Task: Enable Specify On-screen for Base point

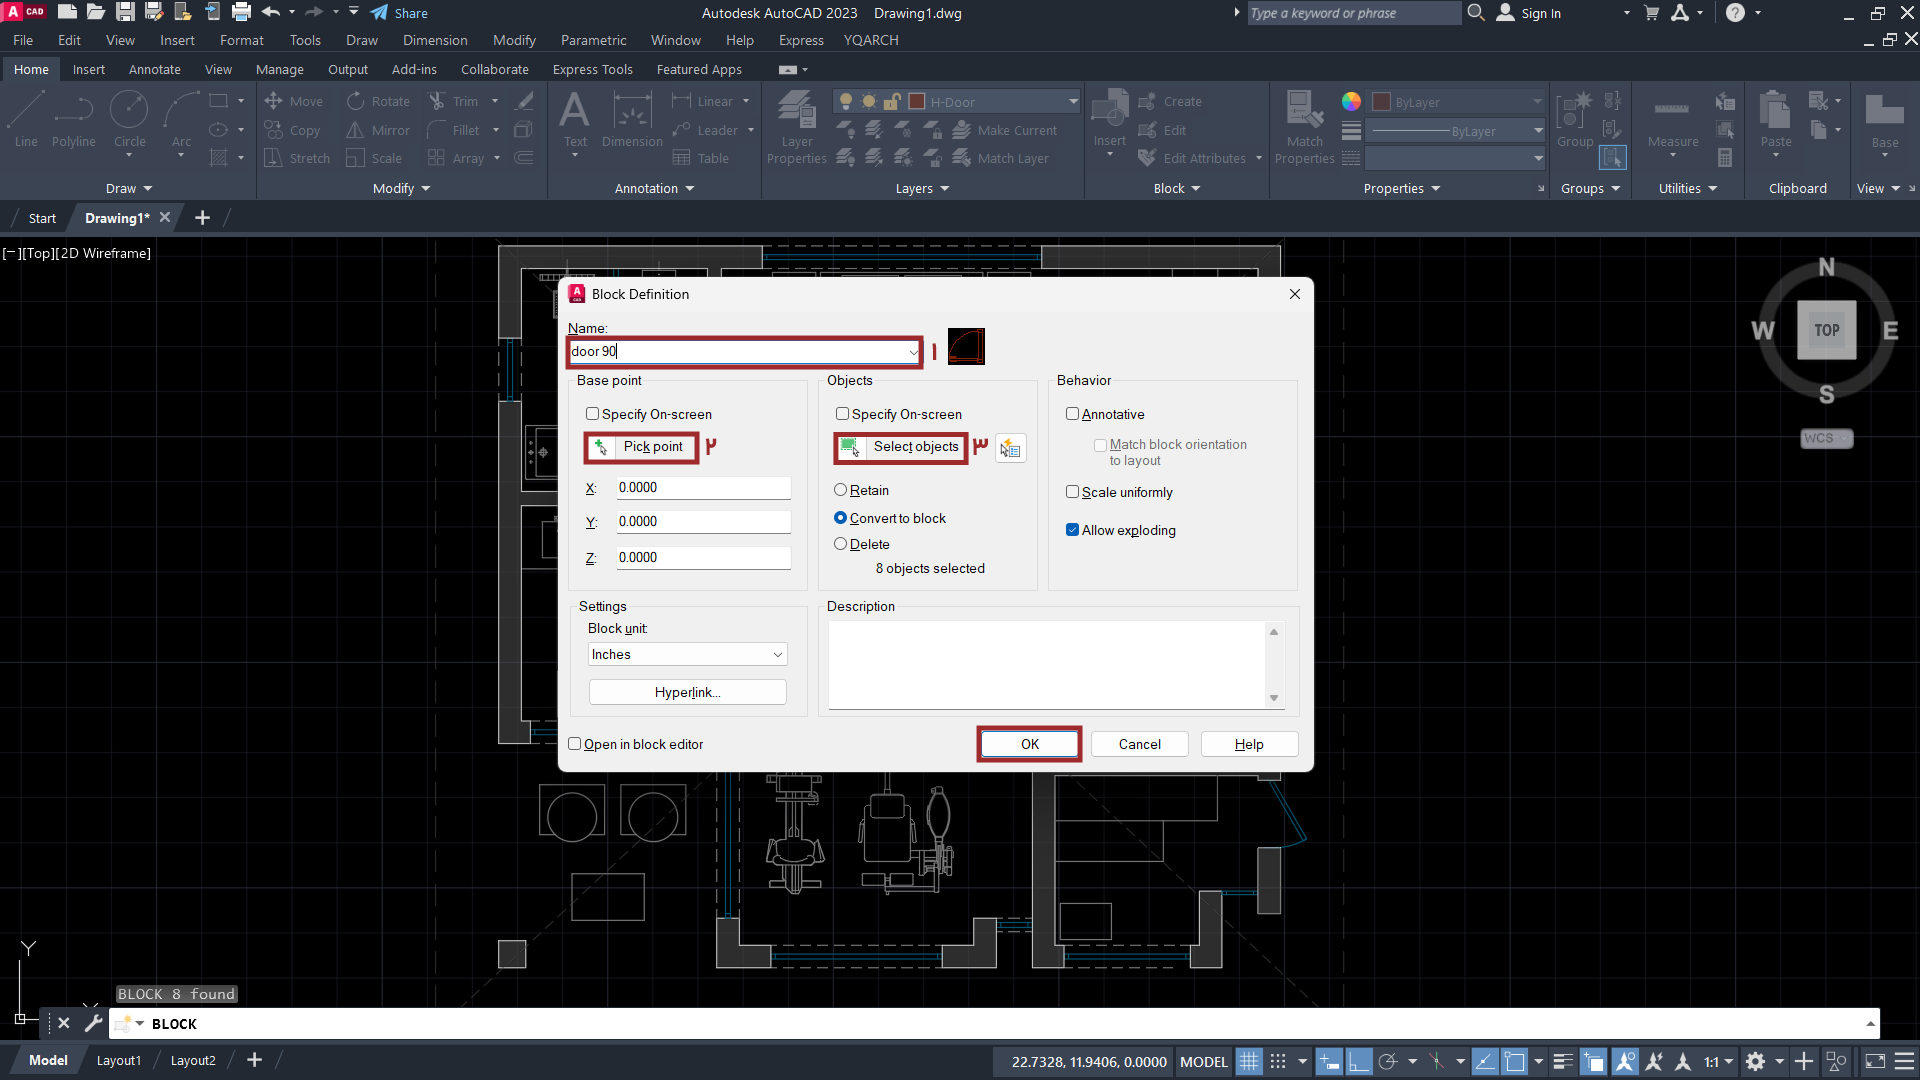Action: point(592,414)
